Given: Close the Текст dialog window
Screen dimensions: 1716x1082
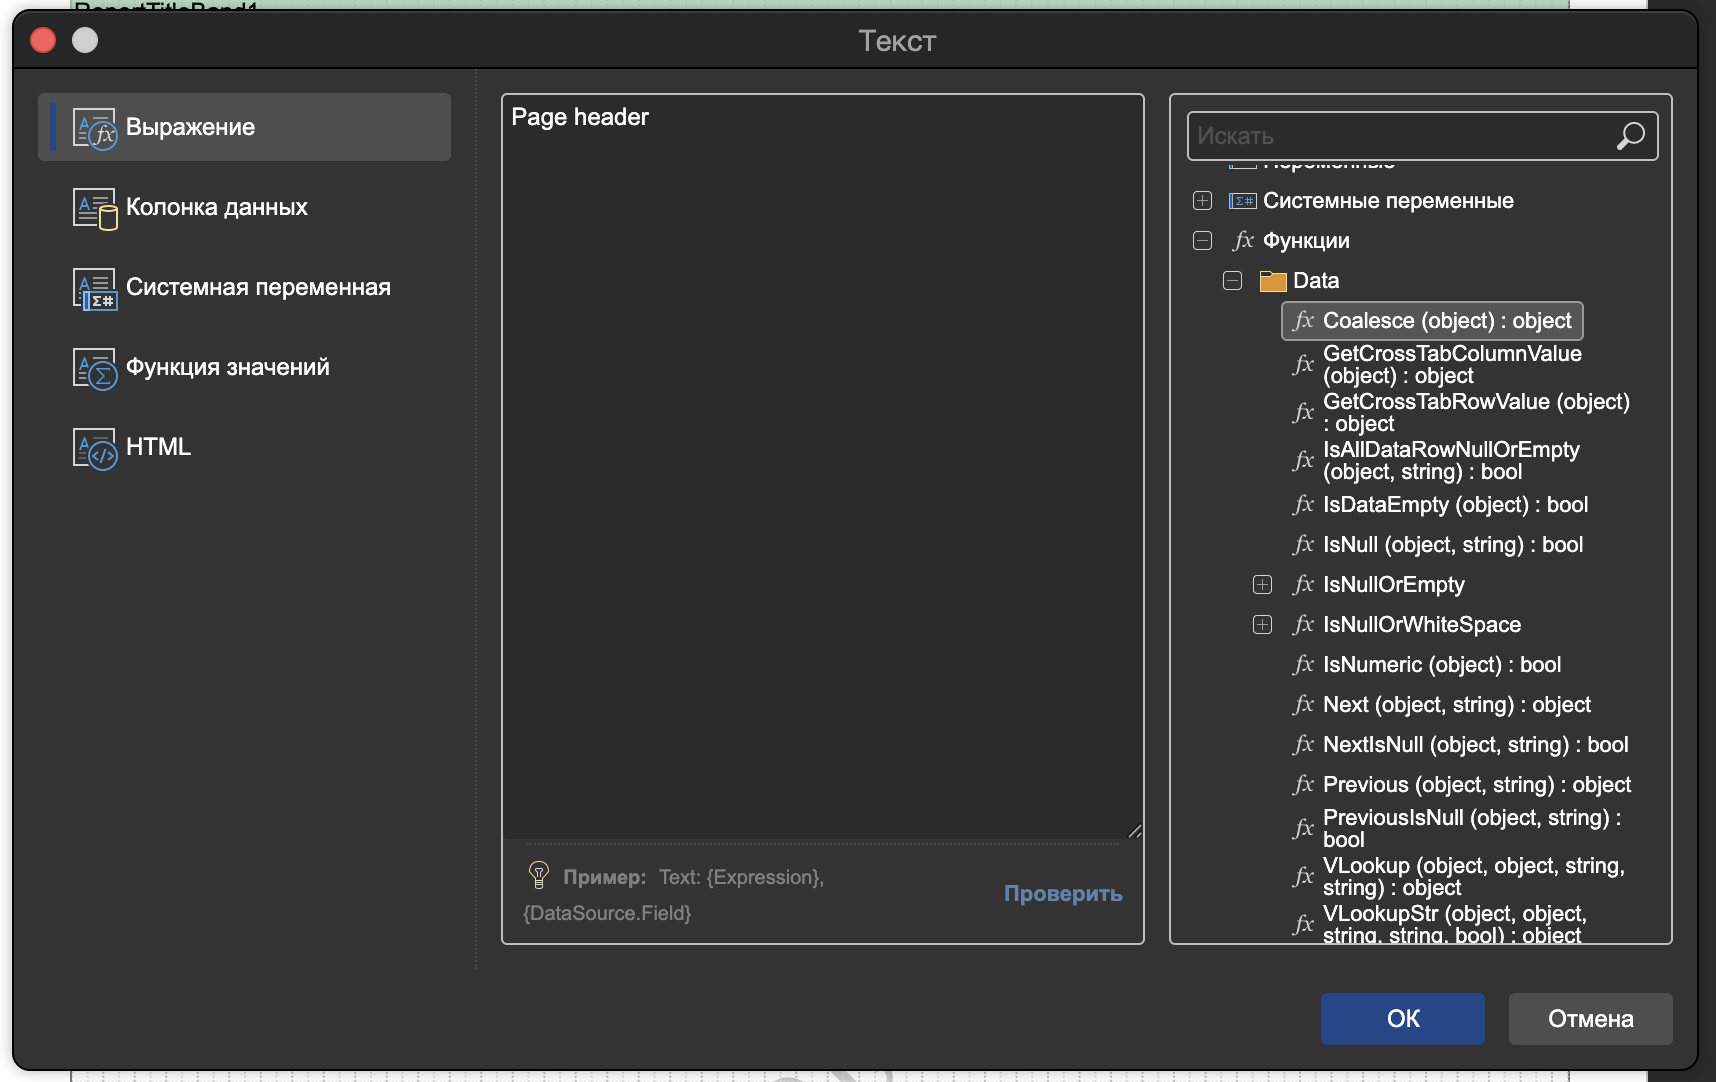Looking at the screenshot, I should (x=43, y=40).
